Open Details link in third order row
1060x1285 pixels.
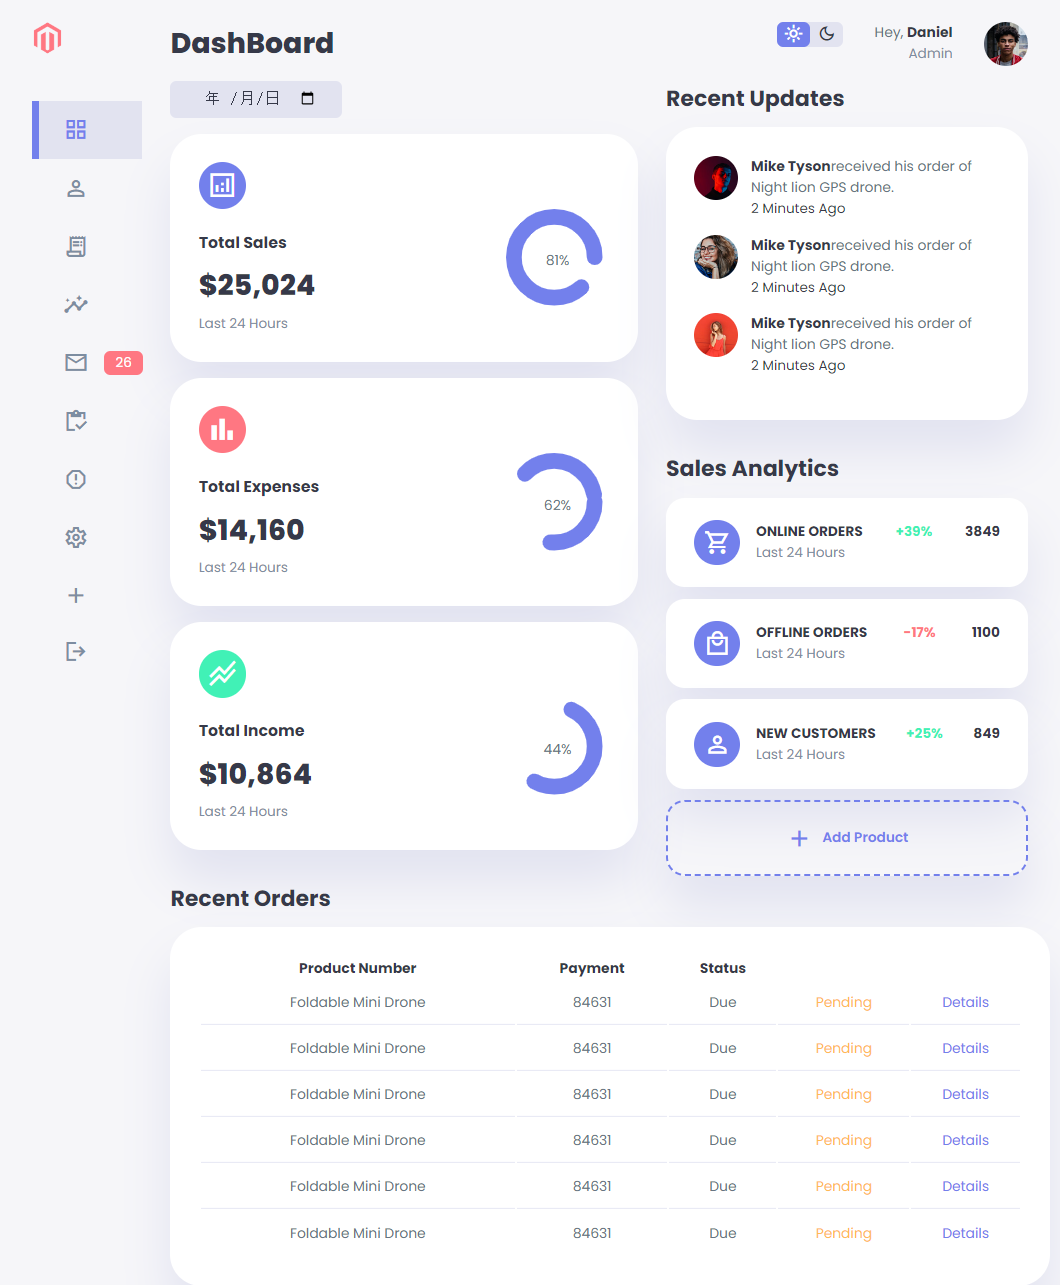point(965,1094)
